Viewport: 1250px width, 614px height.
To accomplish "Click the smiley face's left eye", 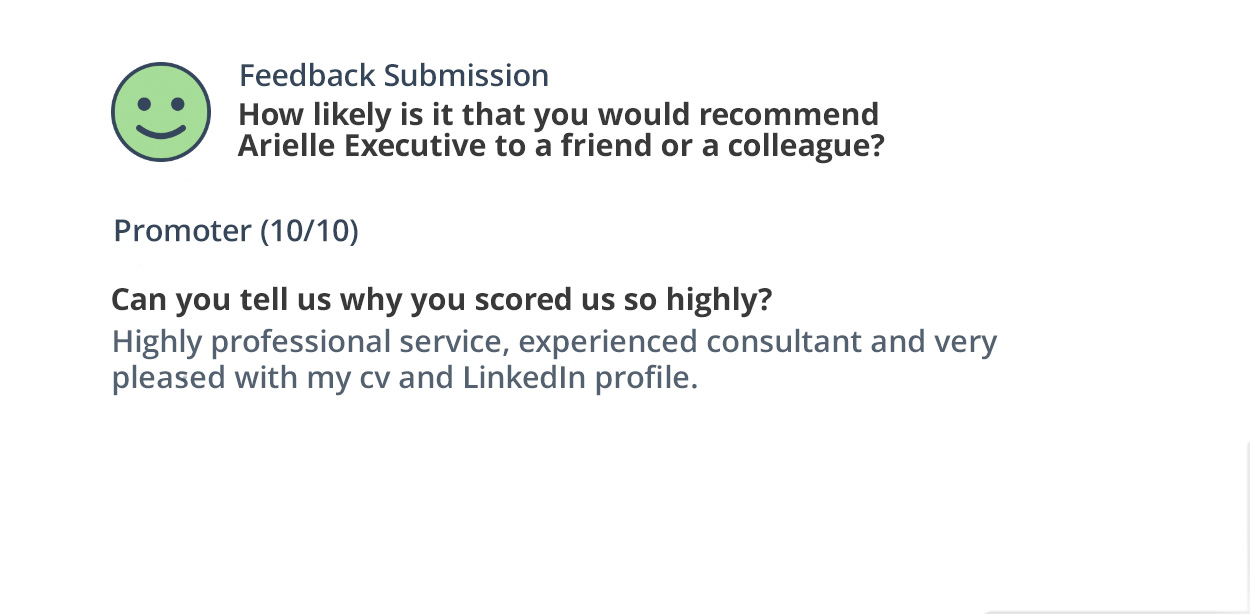I will (145, 103).
